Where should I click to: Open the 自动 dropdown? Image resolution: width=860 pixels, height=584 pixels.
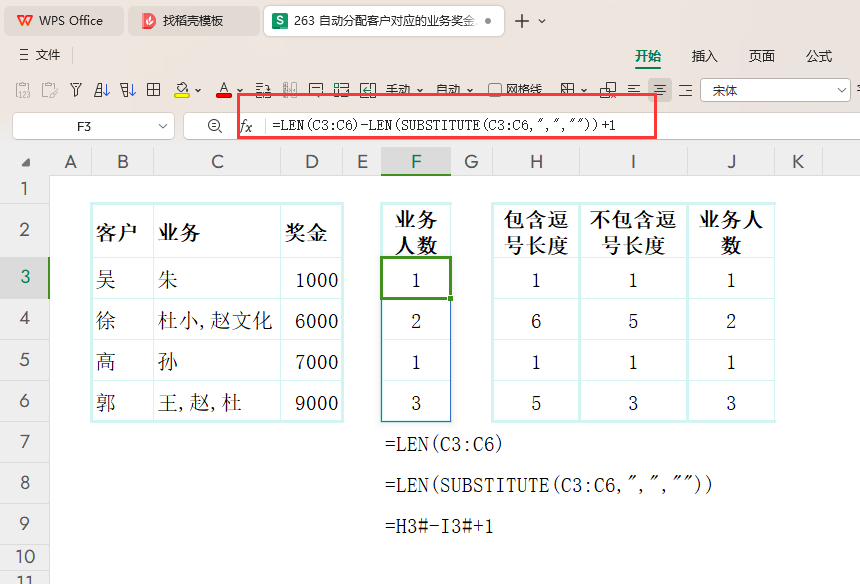tap(454, 90)
